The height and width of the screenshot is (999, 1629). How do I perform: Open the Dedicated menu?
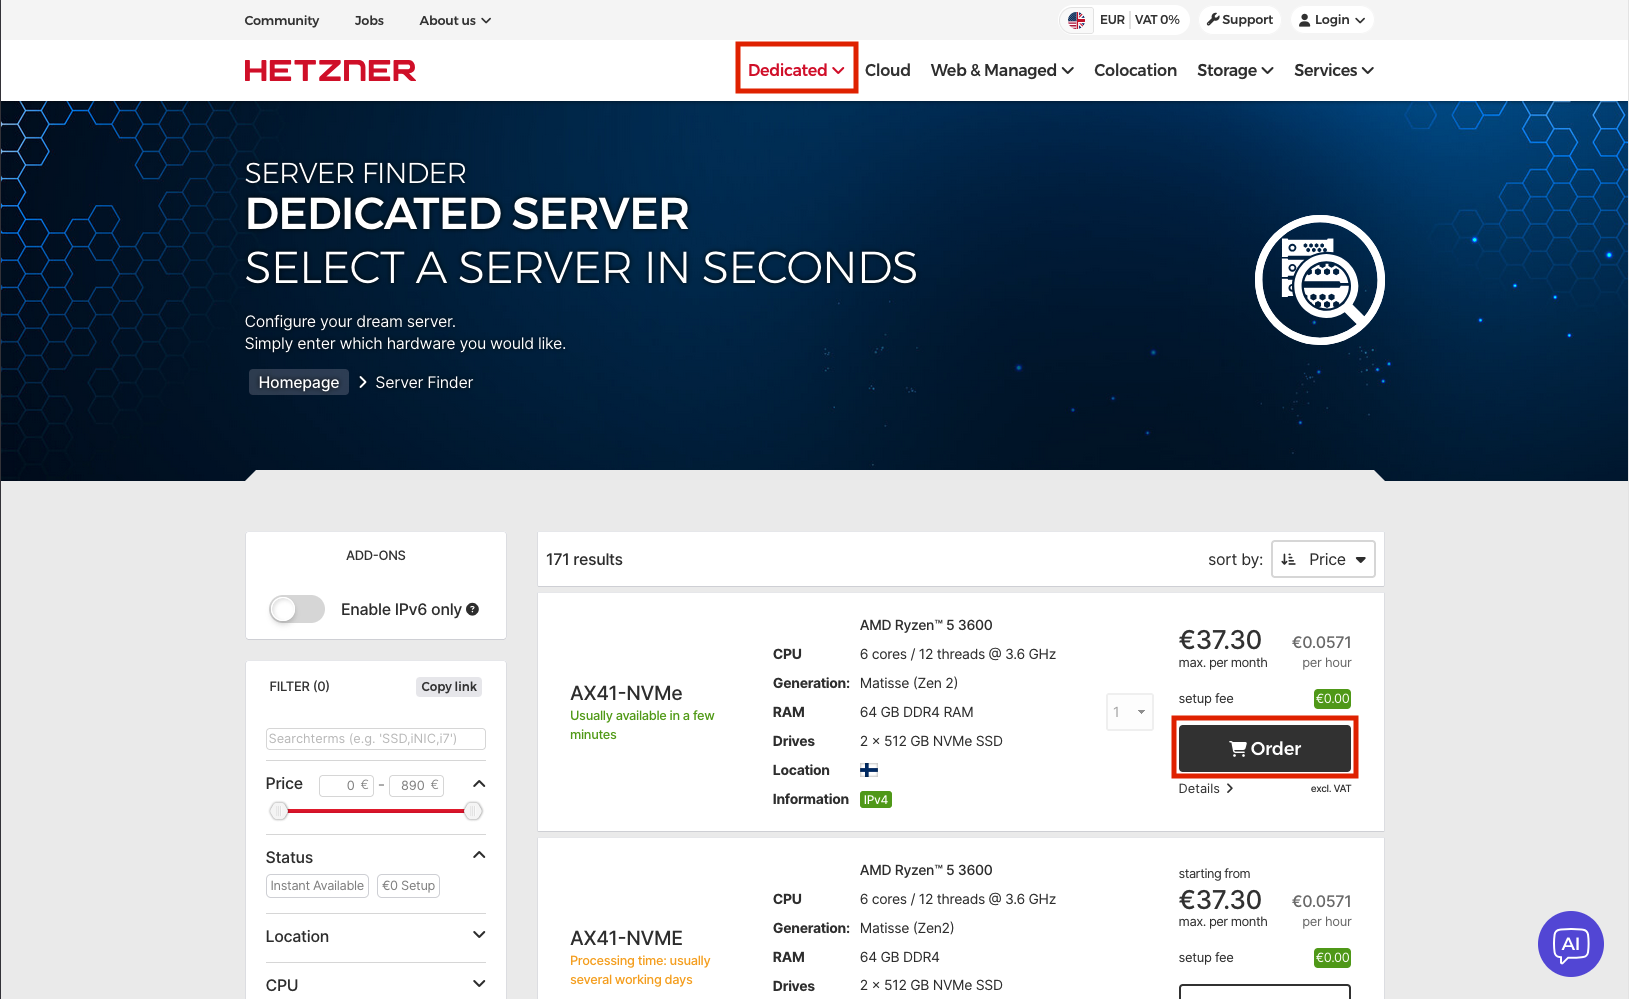click(796, 70)
